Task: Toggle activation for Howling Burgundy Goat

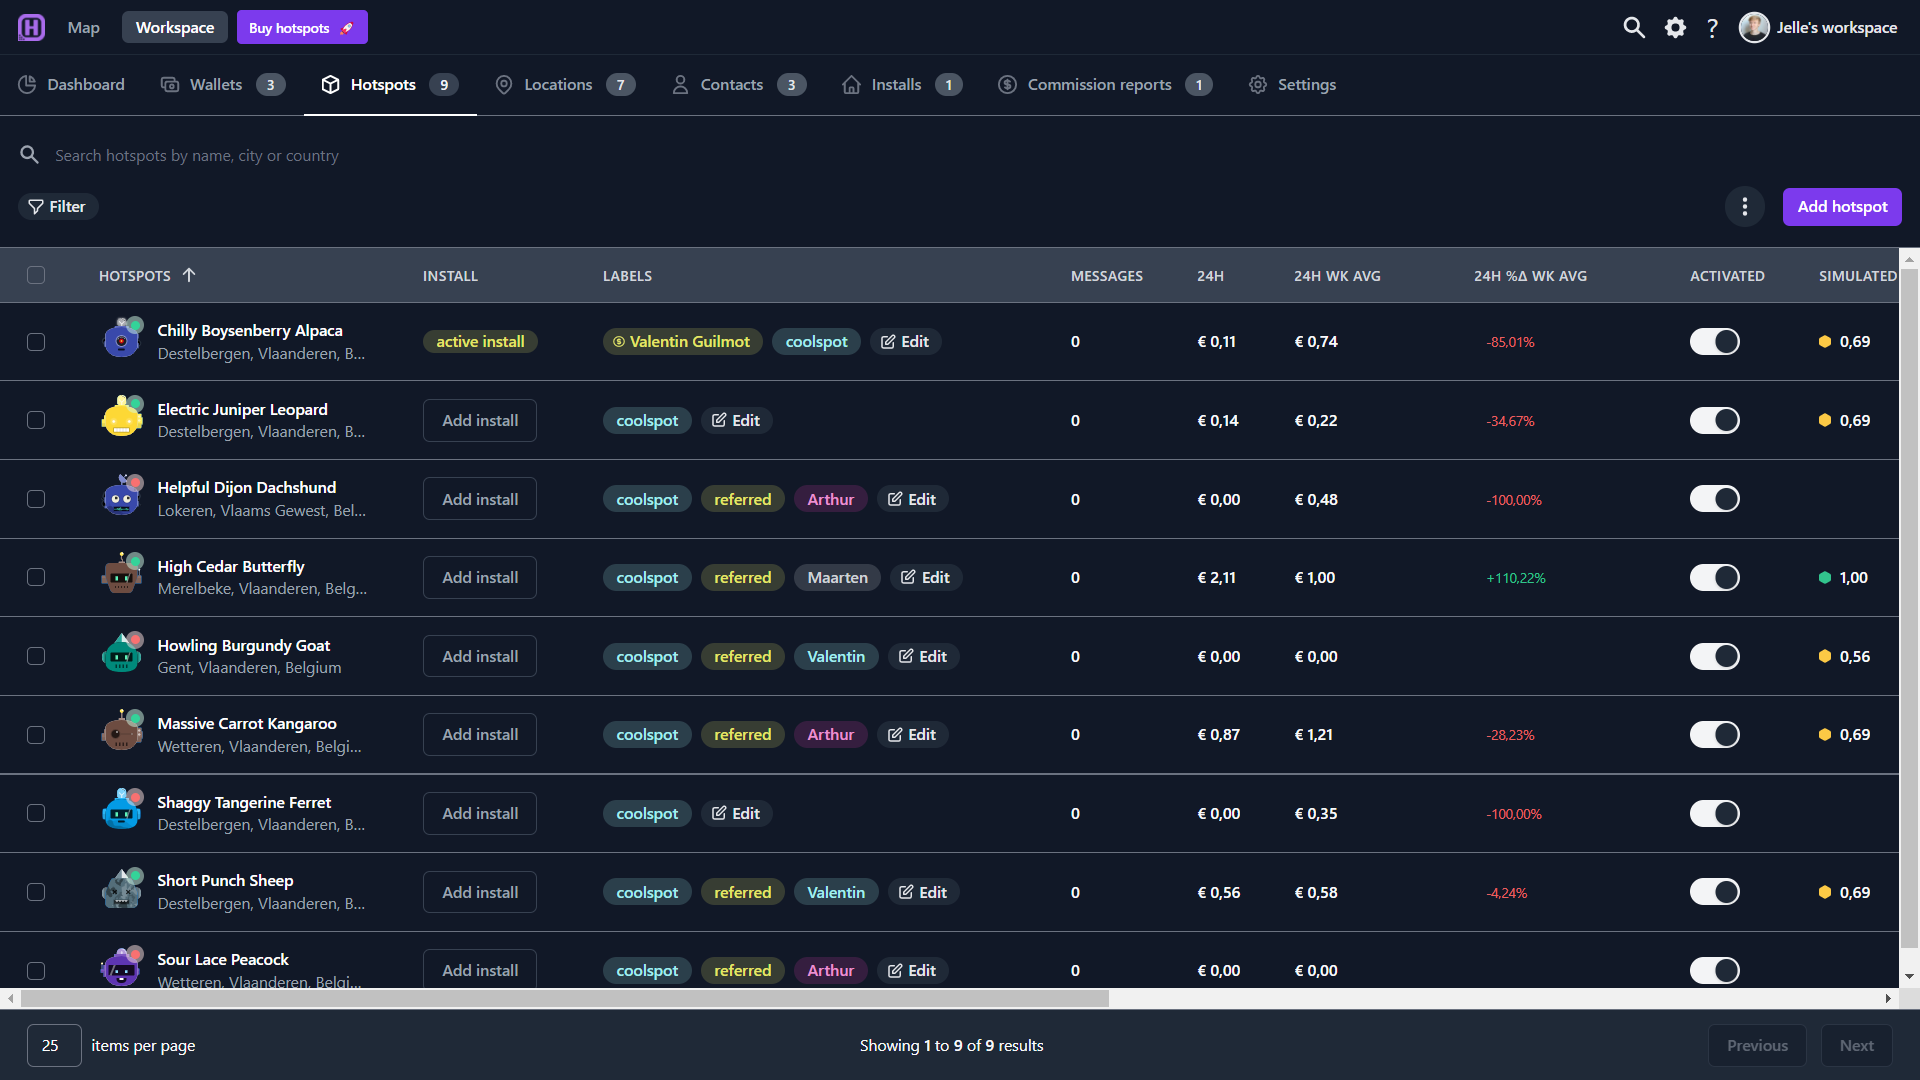Action: [x=1715, y=656]
